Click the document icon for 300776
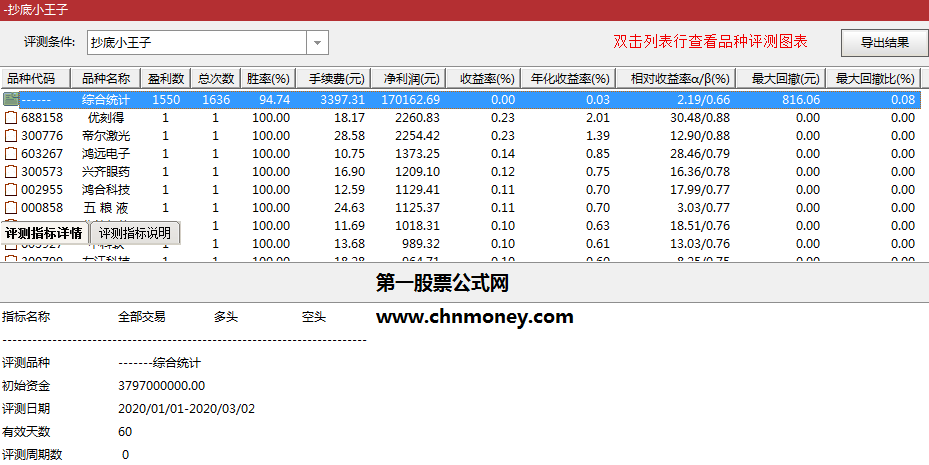This screenshot has height=465, width=929. (11, 136)
